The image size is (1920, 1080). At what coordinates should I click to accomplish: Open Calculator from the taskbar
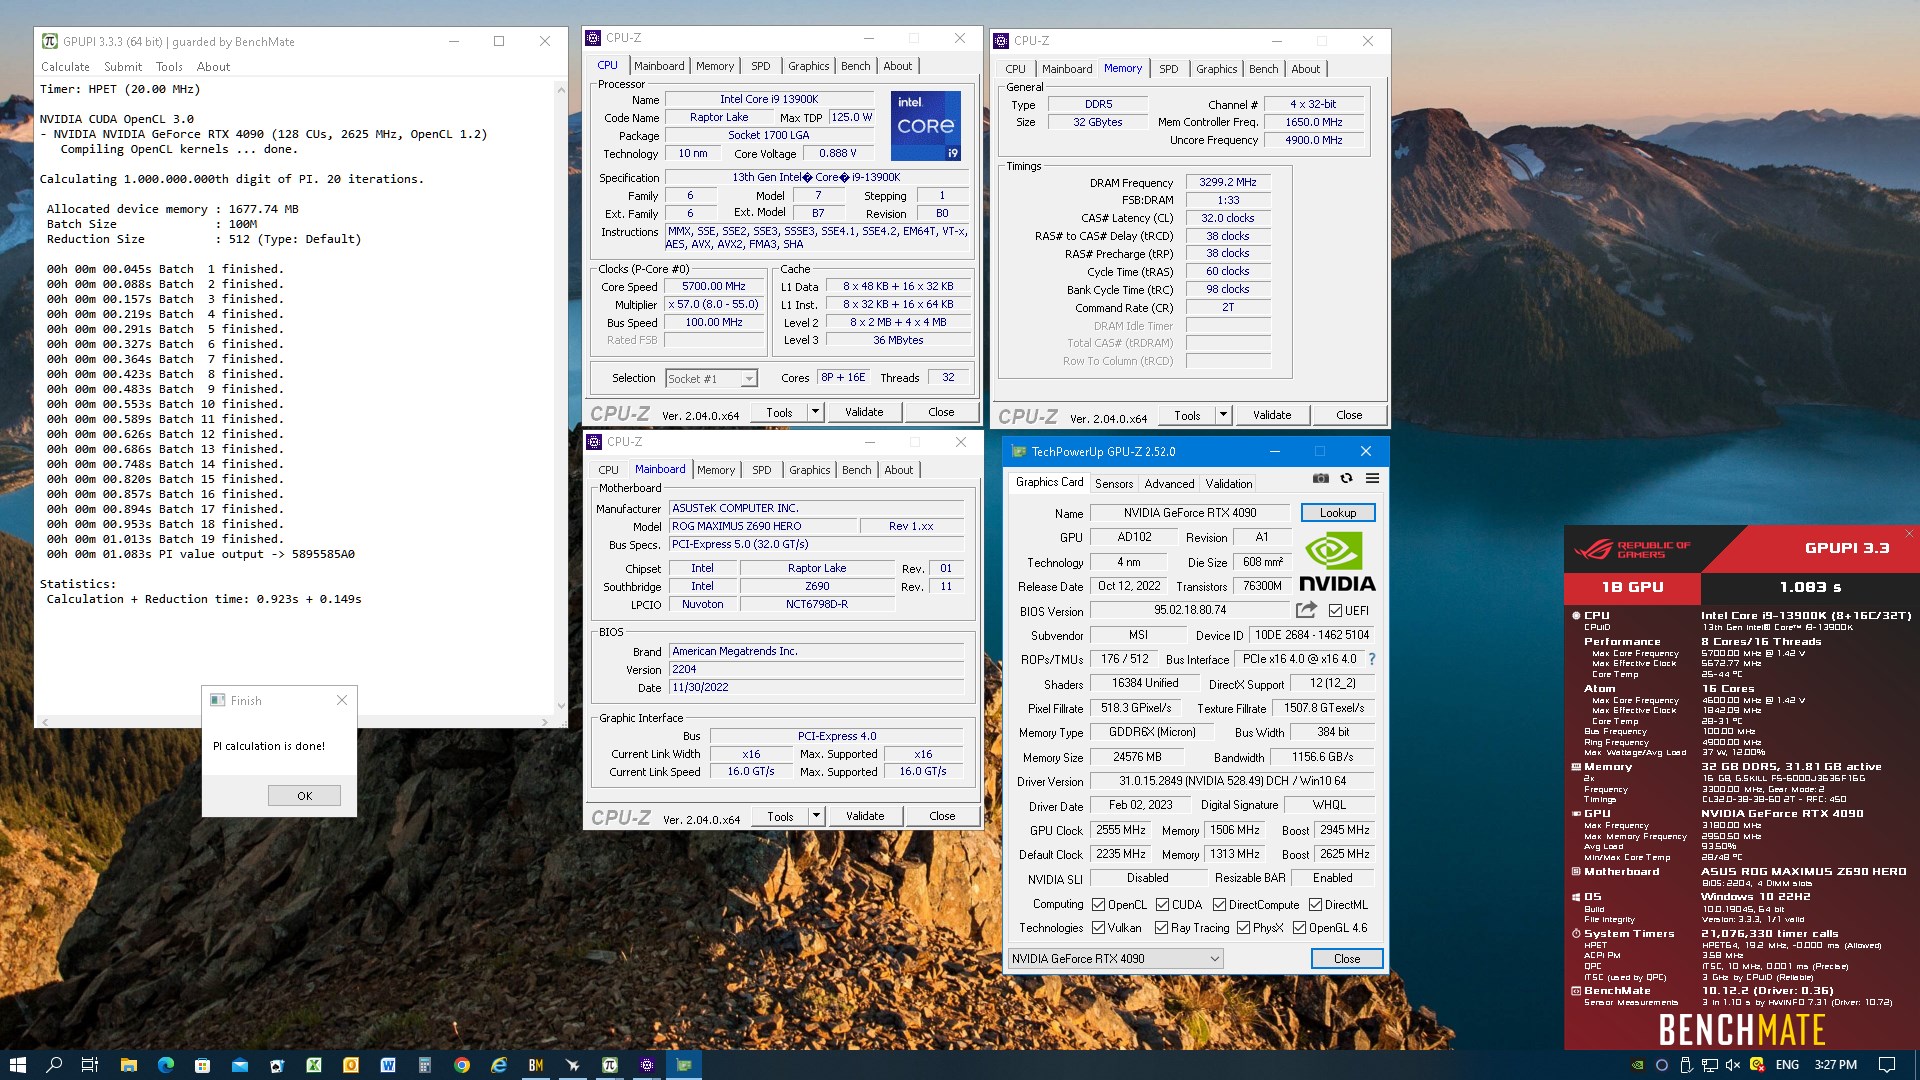coord(425,1065)
